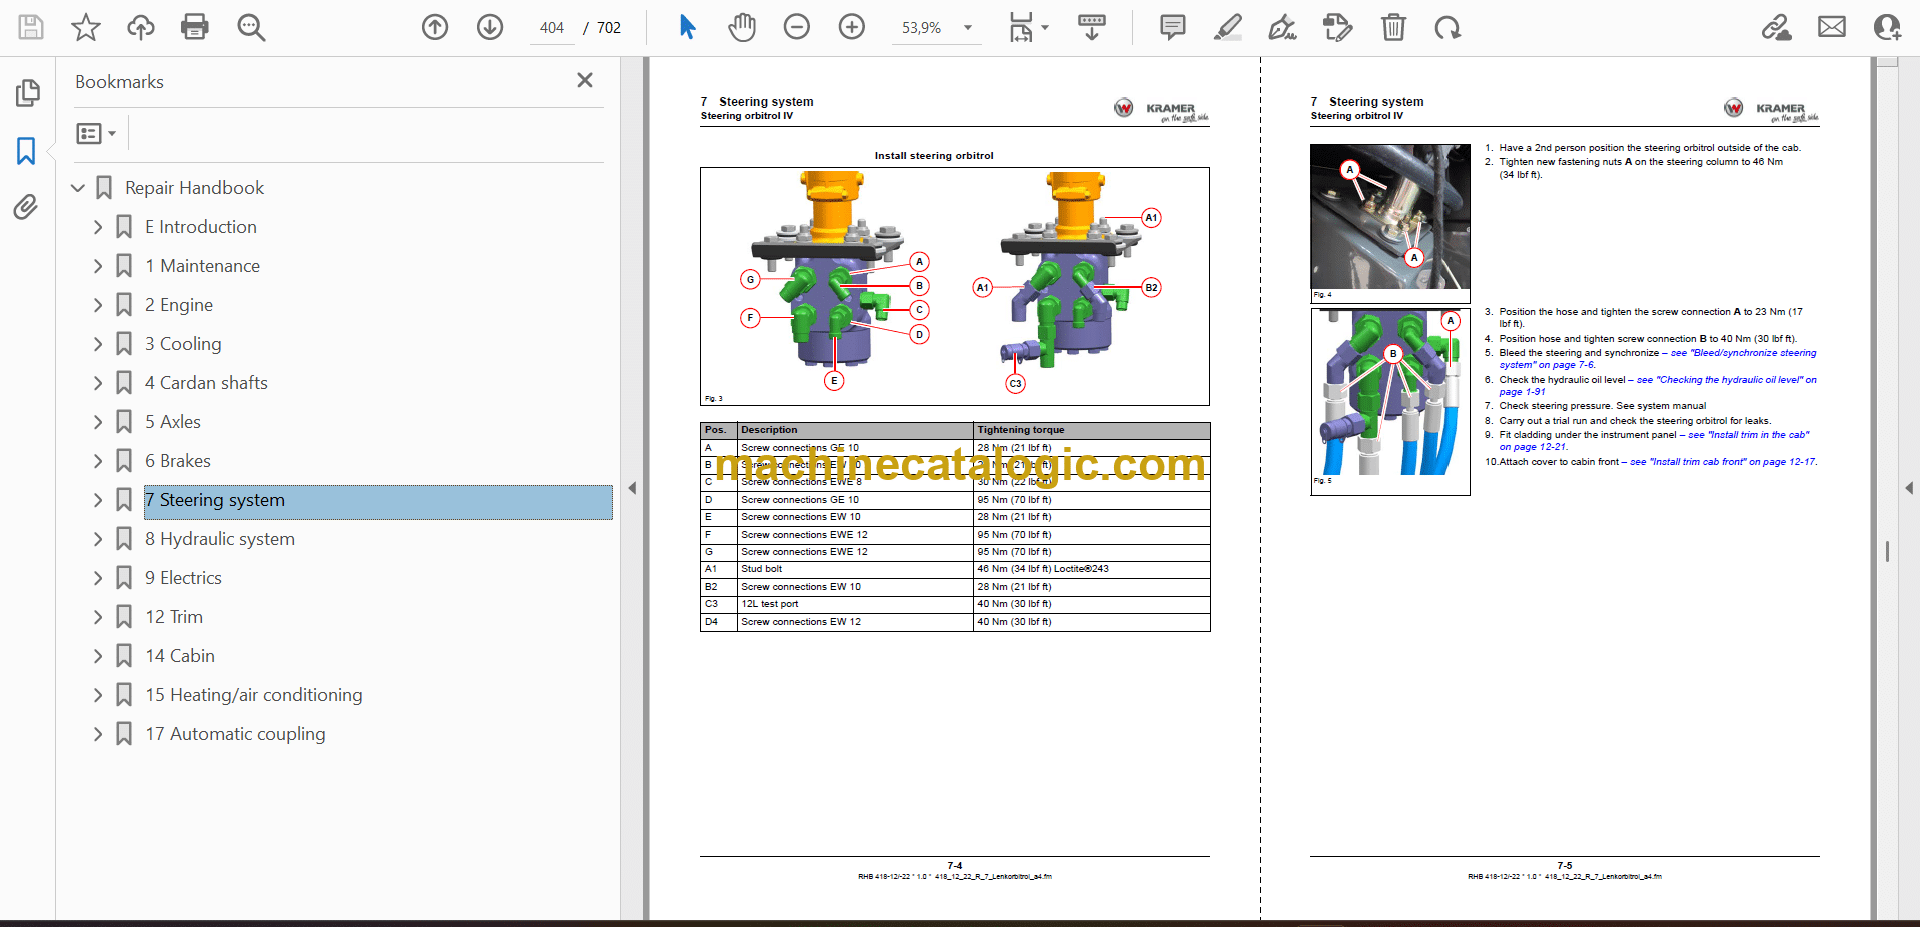1920x927 pixels.
Task: Add a star bookmark to file
Action: (x=86, y=27)
